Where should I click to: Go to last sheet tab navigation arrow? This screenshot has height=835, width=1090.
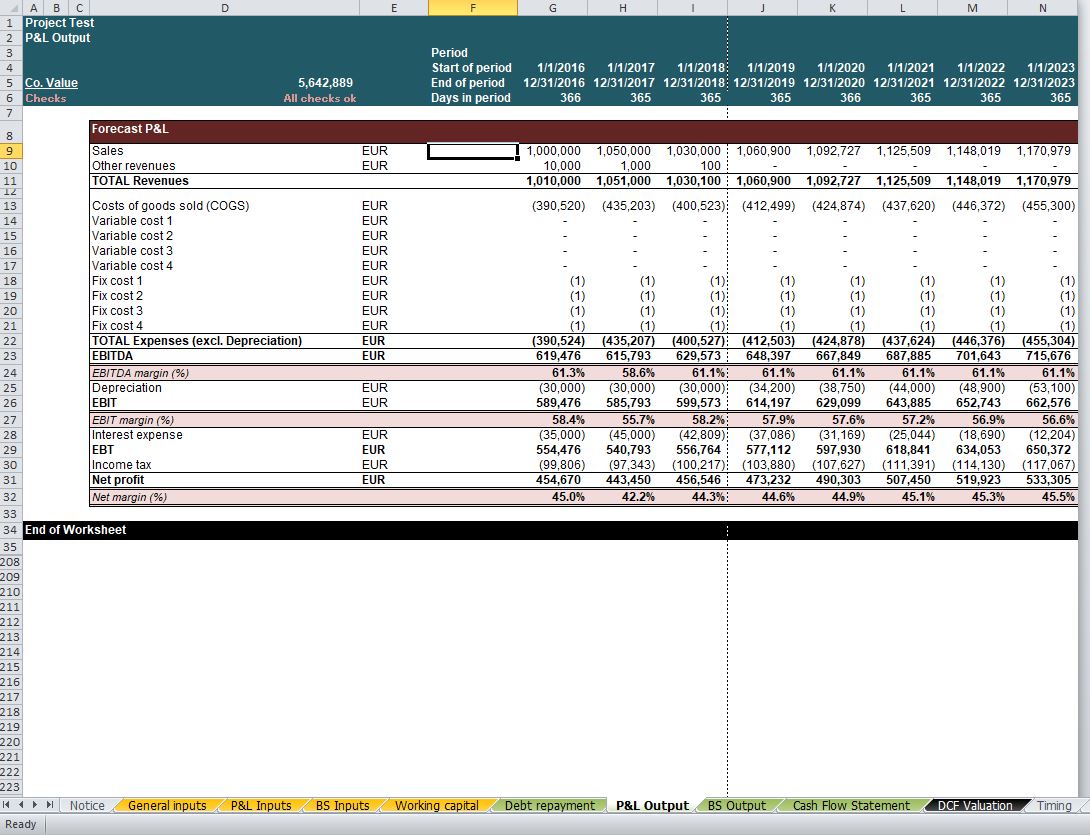(50, 804)
